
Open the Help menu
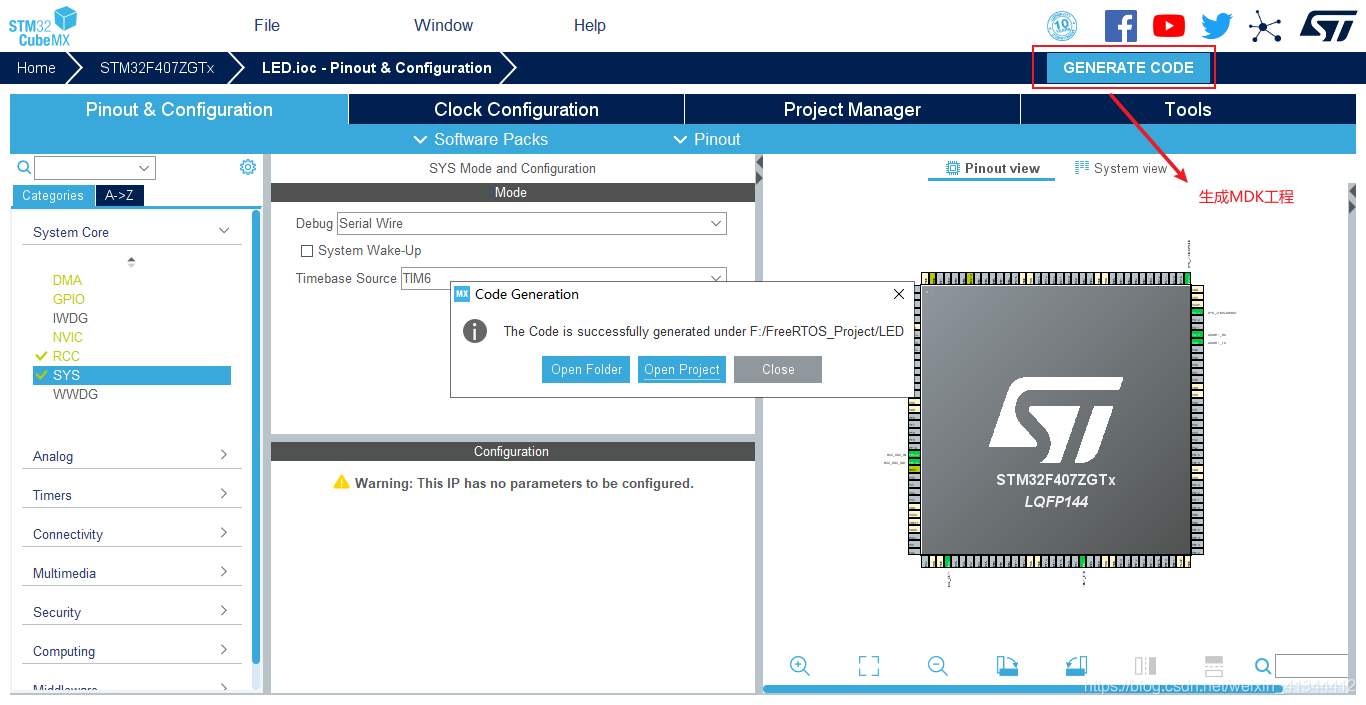tap(590, 26)
